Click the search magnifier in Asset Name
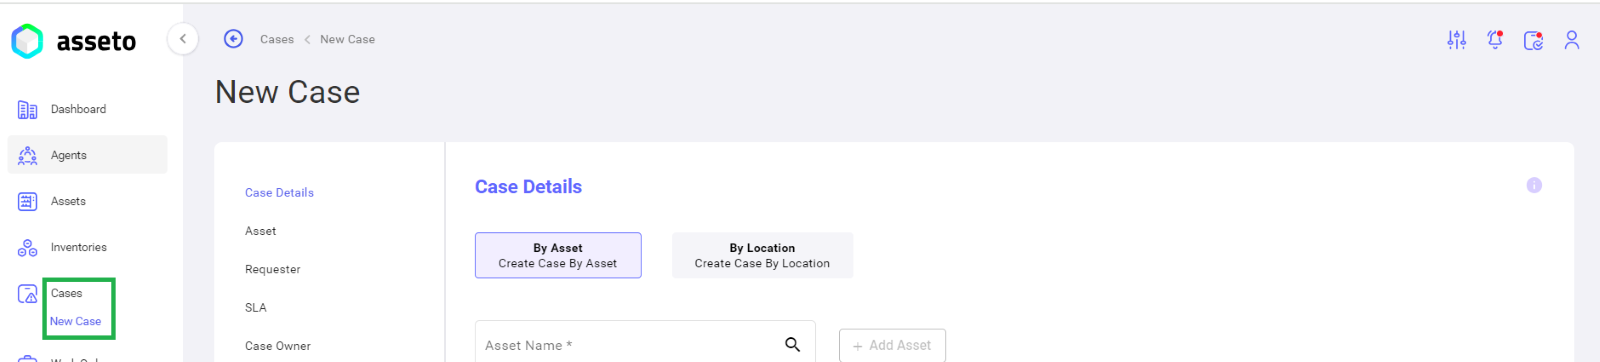 click(792, 344)
